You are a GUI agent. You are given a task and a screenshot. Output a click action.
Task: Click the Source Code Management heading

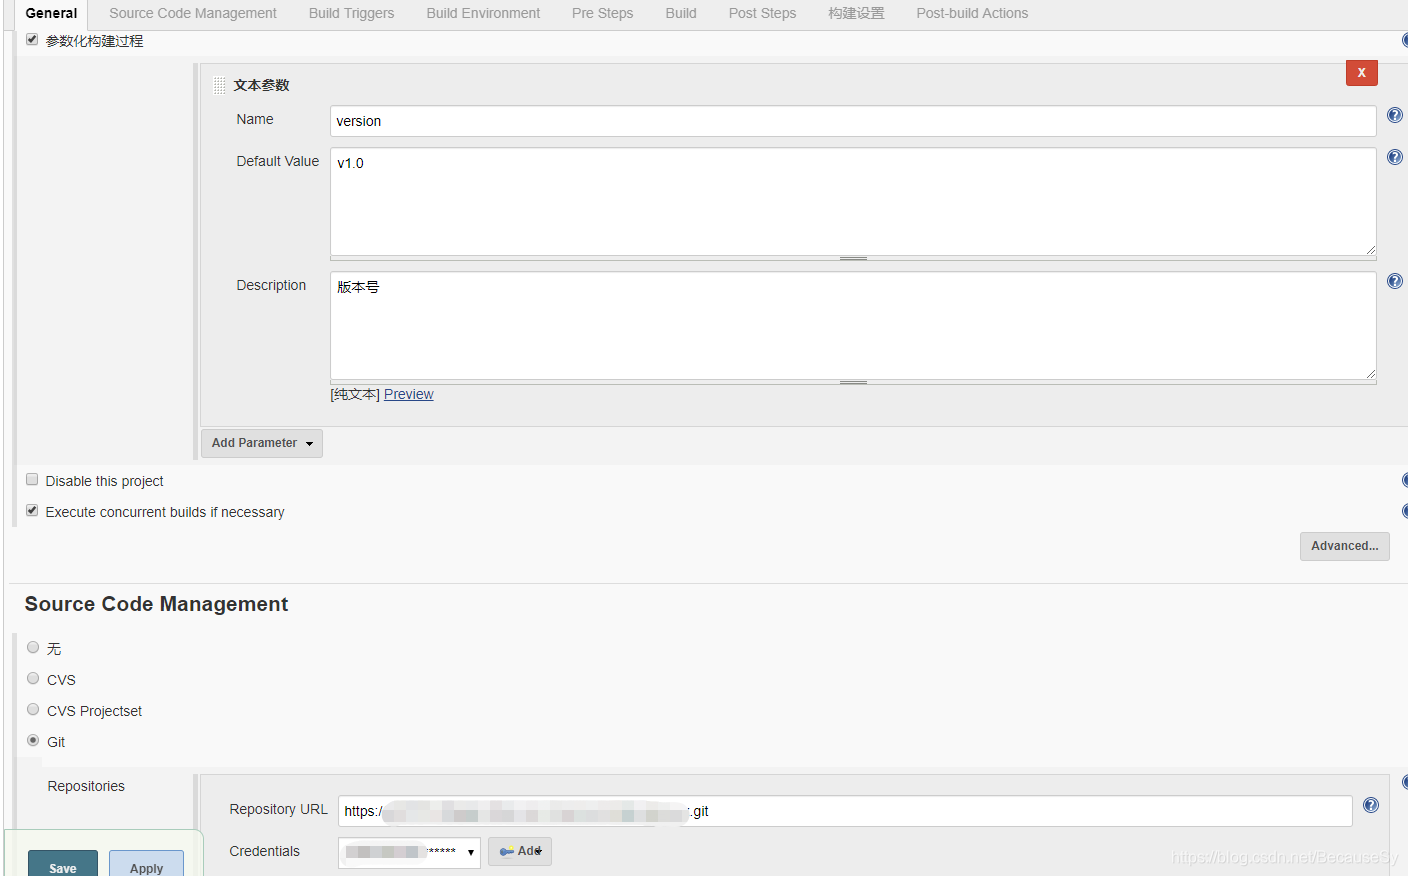(x=156, y=604)
